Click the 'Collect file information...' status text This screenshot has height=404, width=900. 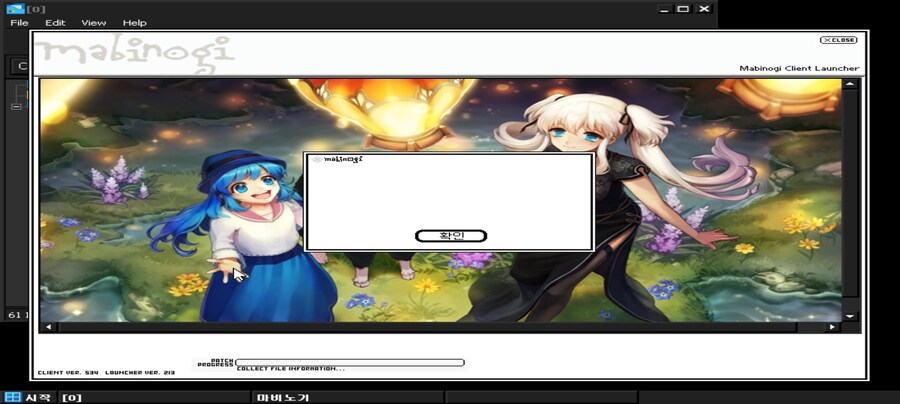point(290,369)
